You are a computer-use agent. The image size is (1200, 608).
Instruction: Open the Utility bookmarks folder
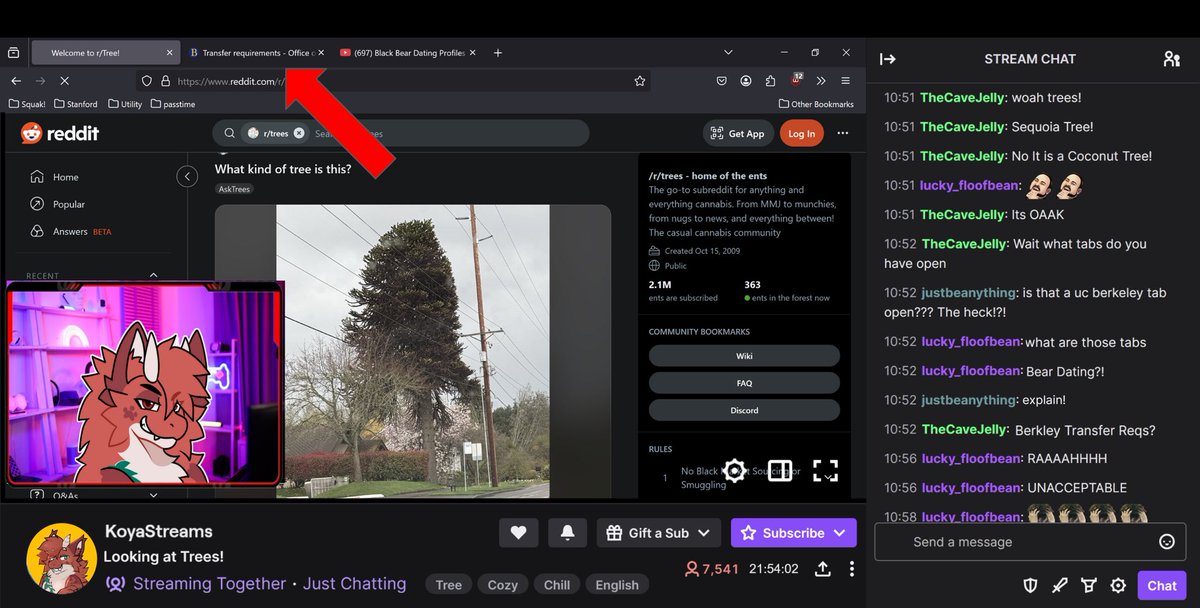point(123,104)
